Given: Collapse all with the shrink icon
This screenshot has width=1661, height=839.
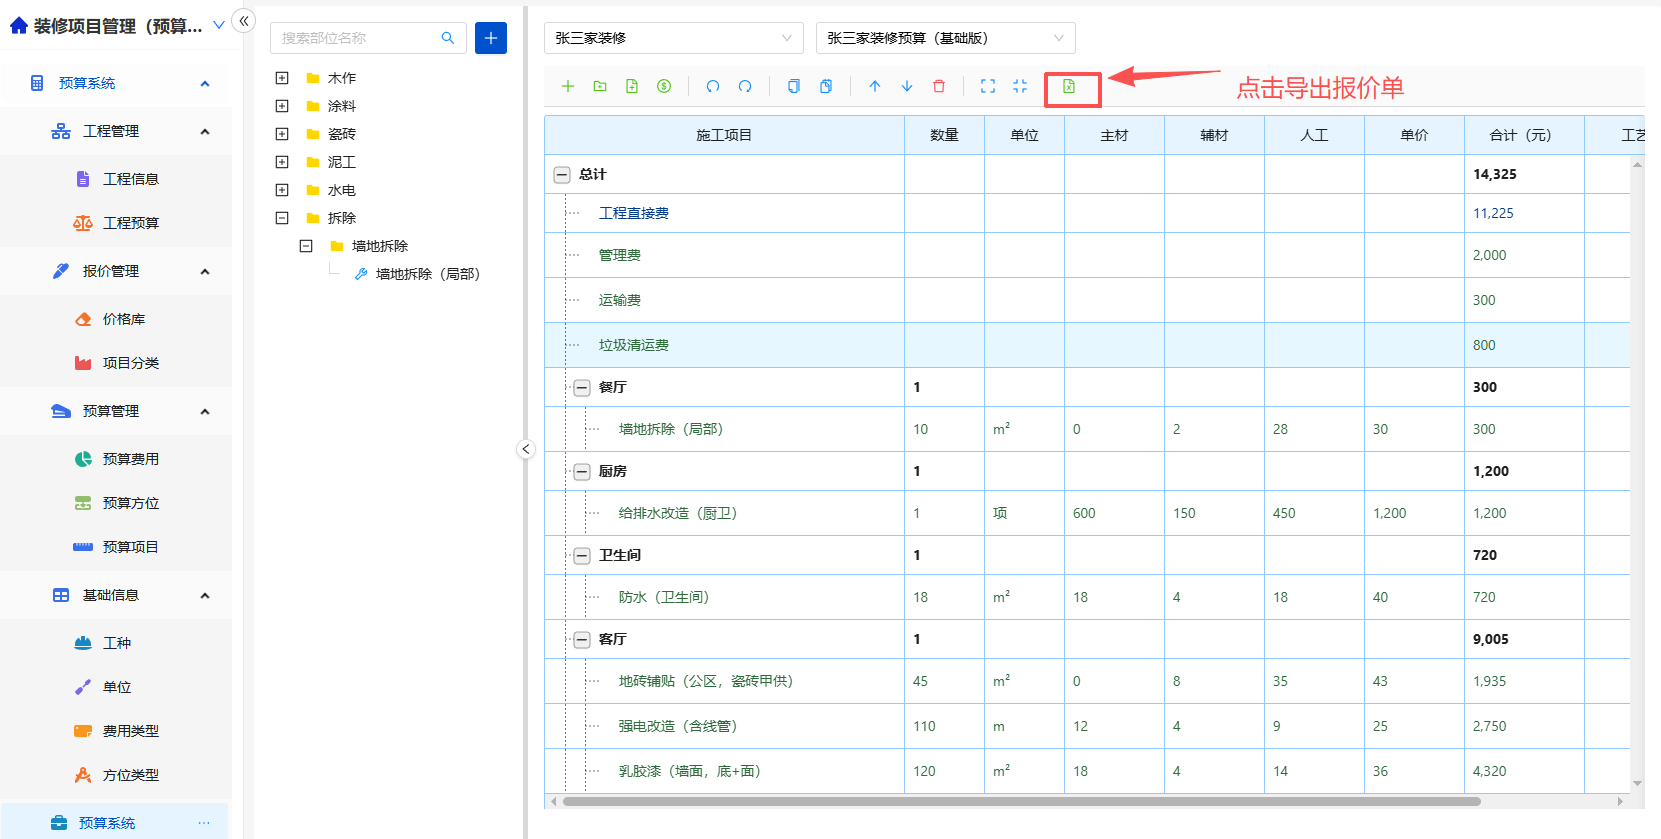Looking at the screenshot, I should [1020, 87].
